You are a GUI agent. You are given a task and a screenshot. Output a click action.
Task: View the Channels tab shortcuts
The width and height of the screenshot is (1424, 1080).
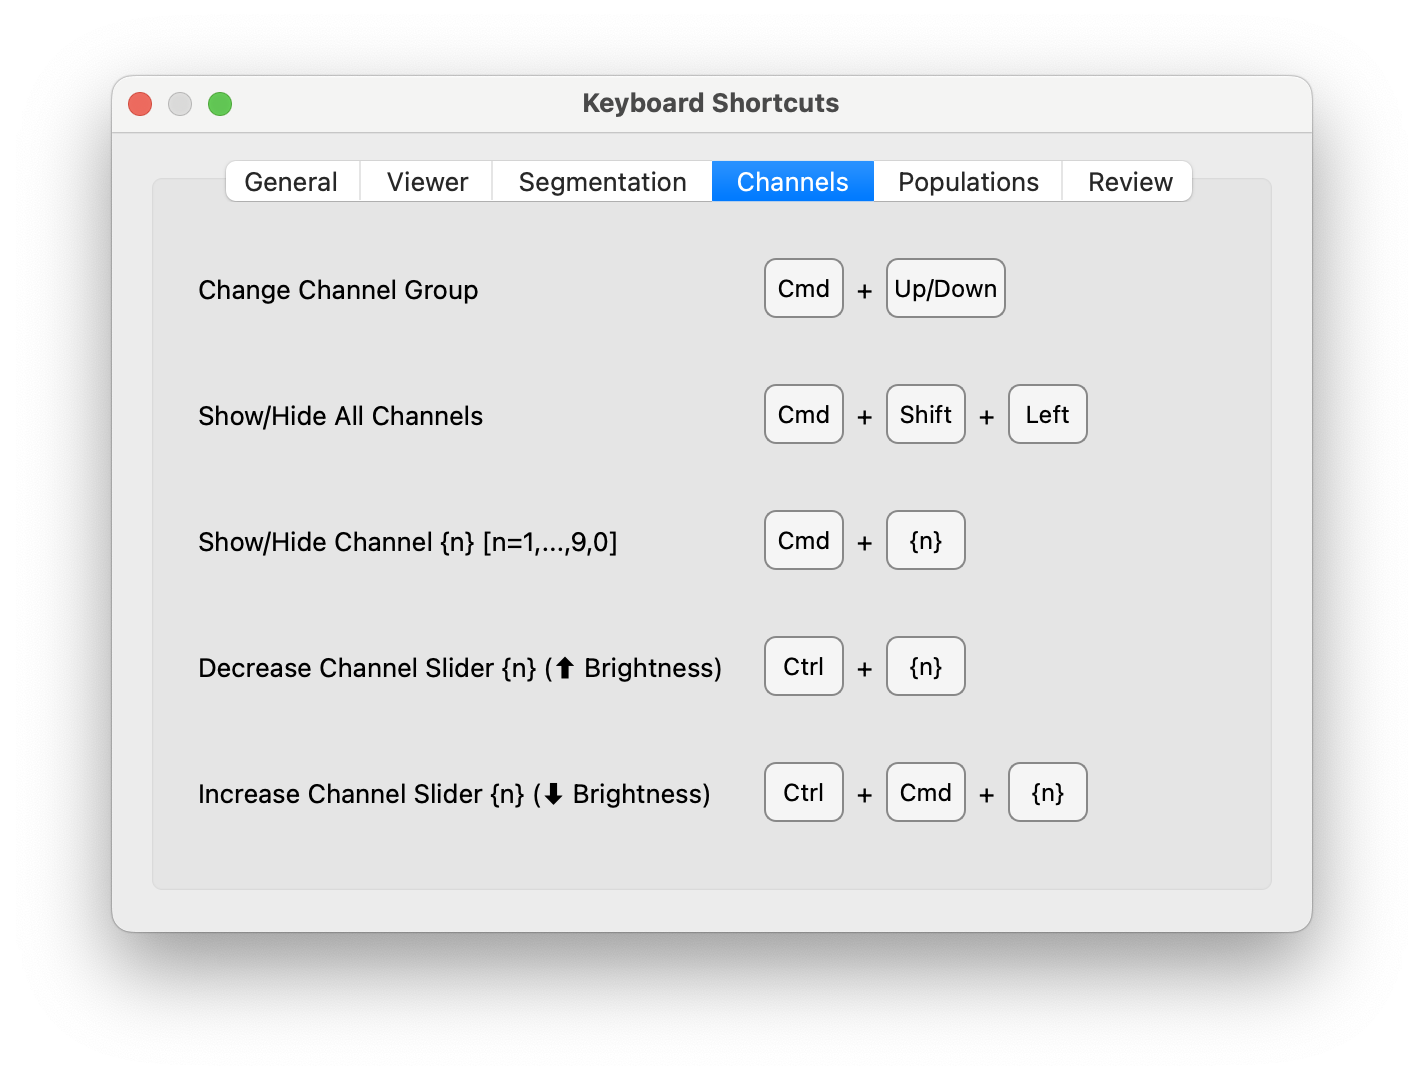792,181
